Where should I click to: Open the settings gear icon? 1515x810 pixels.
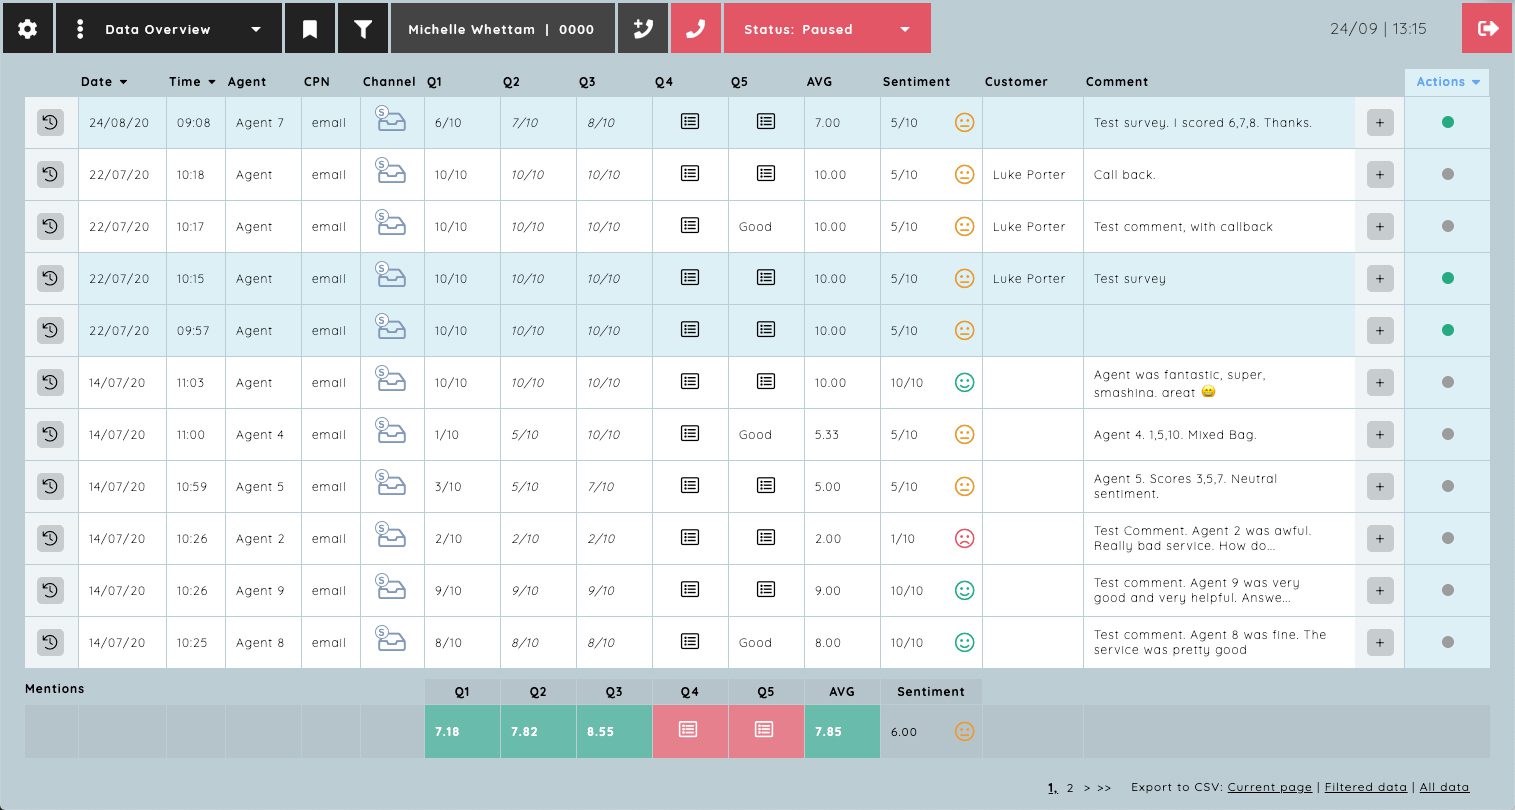(28, 29)
